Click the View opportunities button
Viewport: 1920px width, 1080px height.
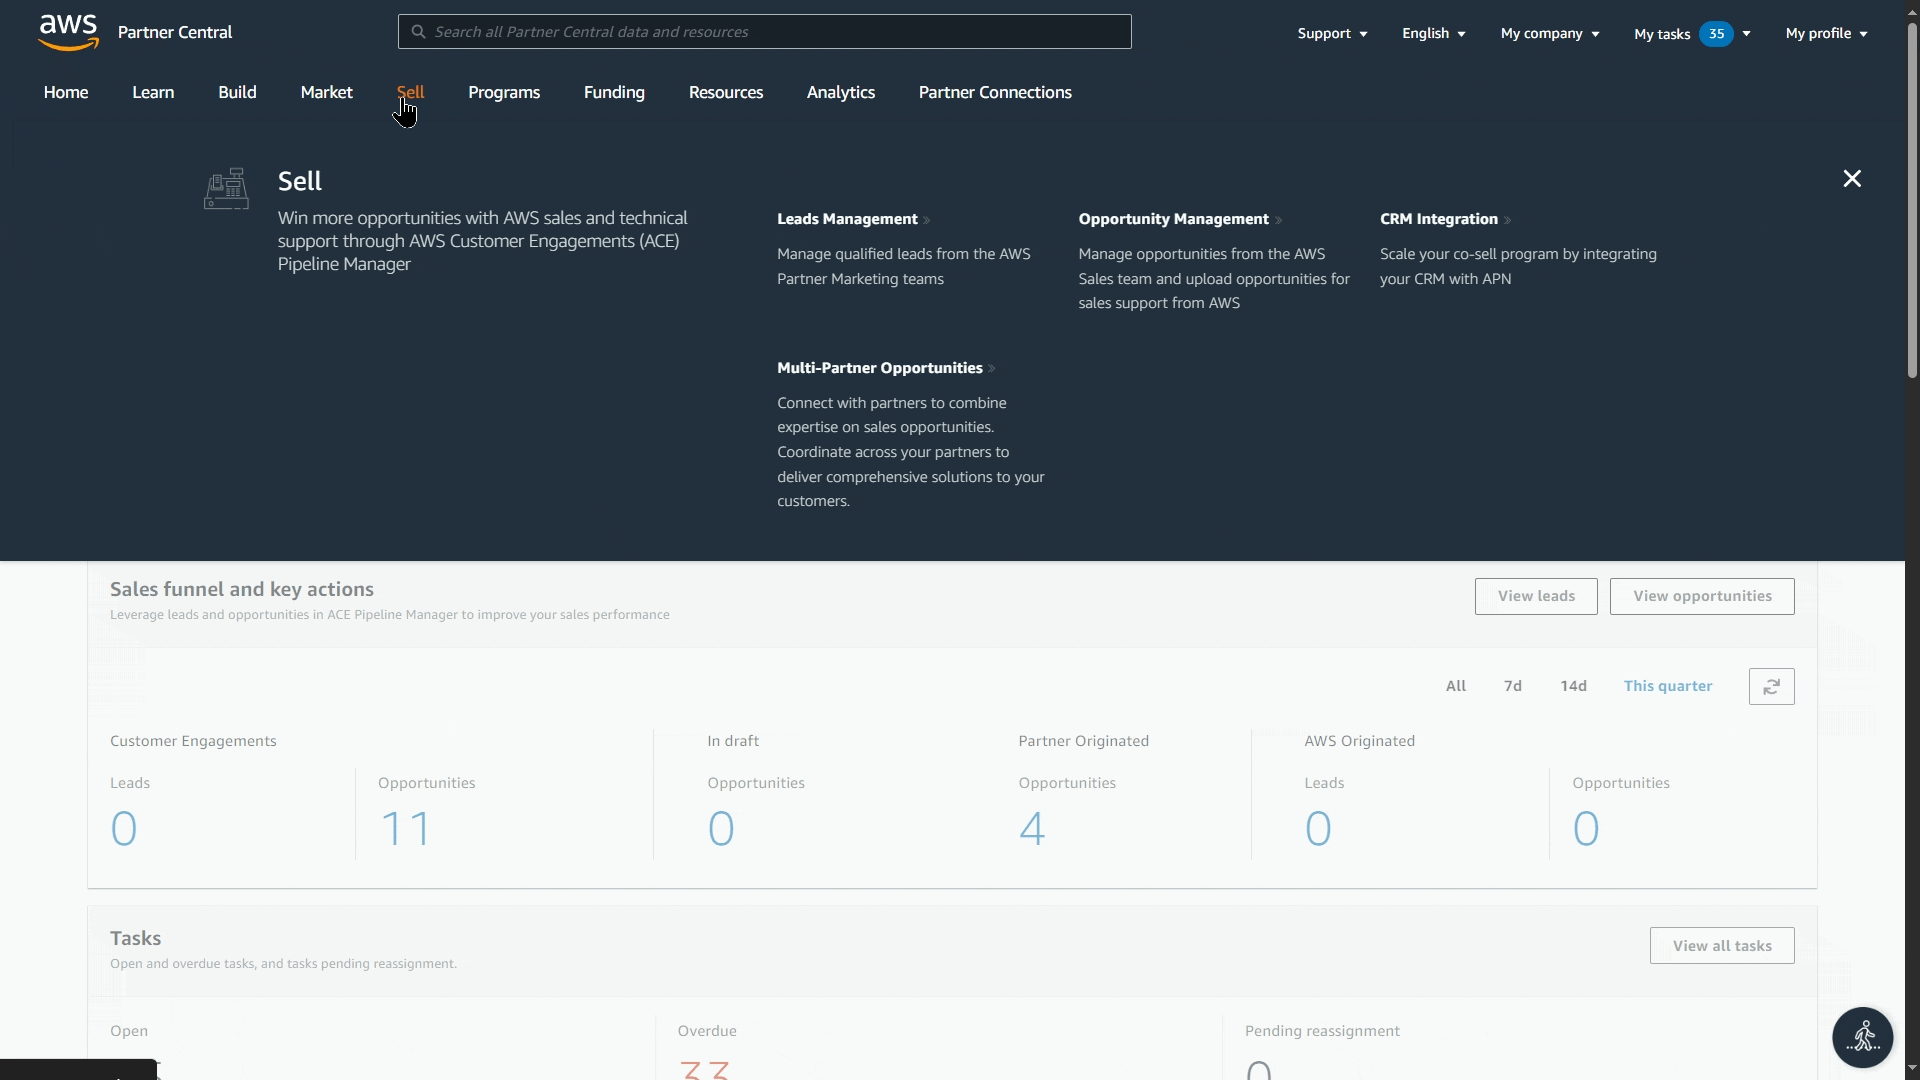click(1701, 596)
